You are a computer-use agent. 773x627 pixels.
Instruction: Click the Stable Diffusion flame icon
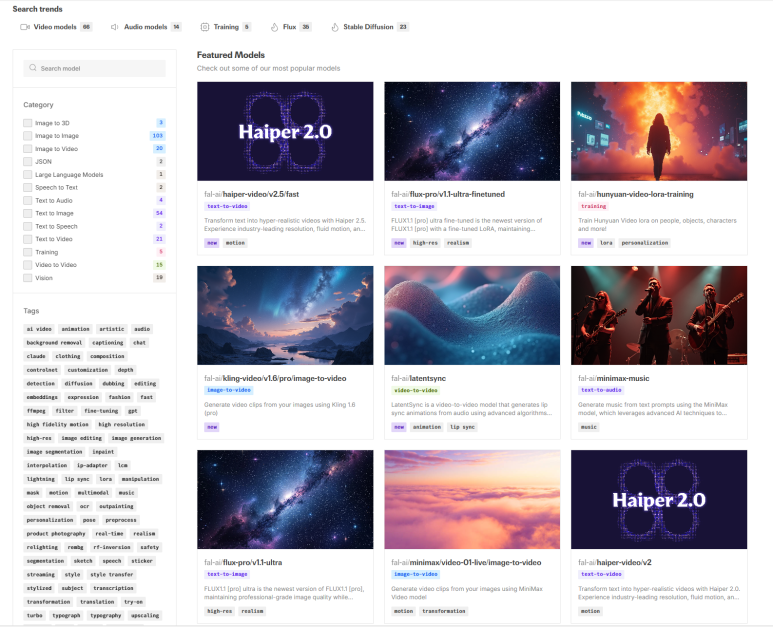click(335, 27)
